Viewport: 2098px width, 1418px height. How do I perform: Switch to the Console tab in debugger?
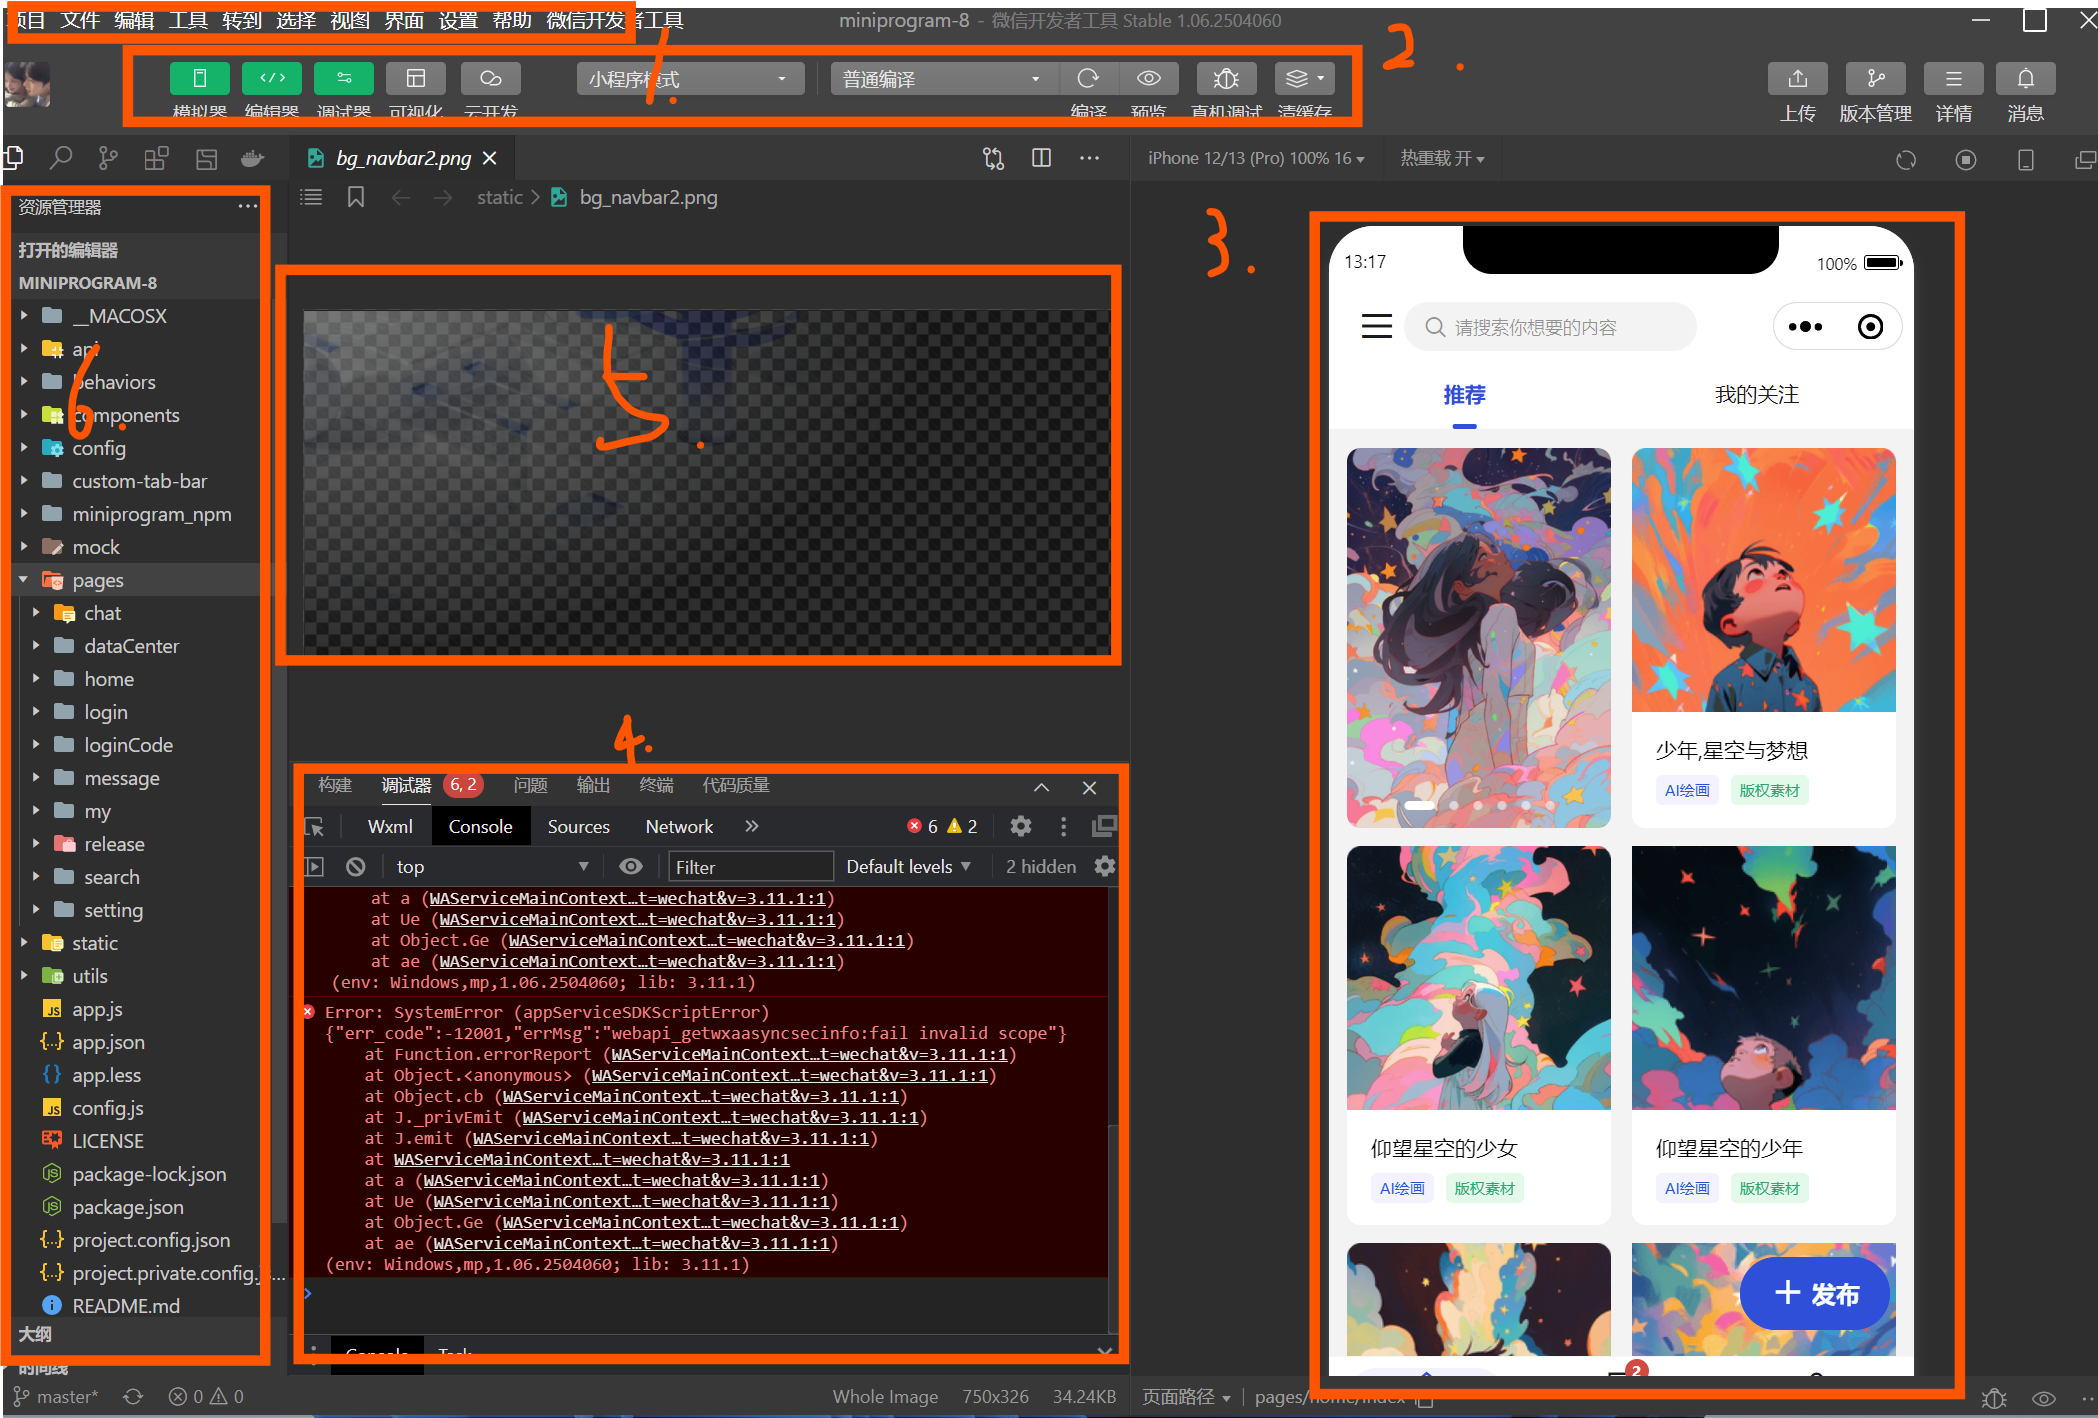point(480,826)
